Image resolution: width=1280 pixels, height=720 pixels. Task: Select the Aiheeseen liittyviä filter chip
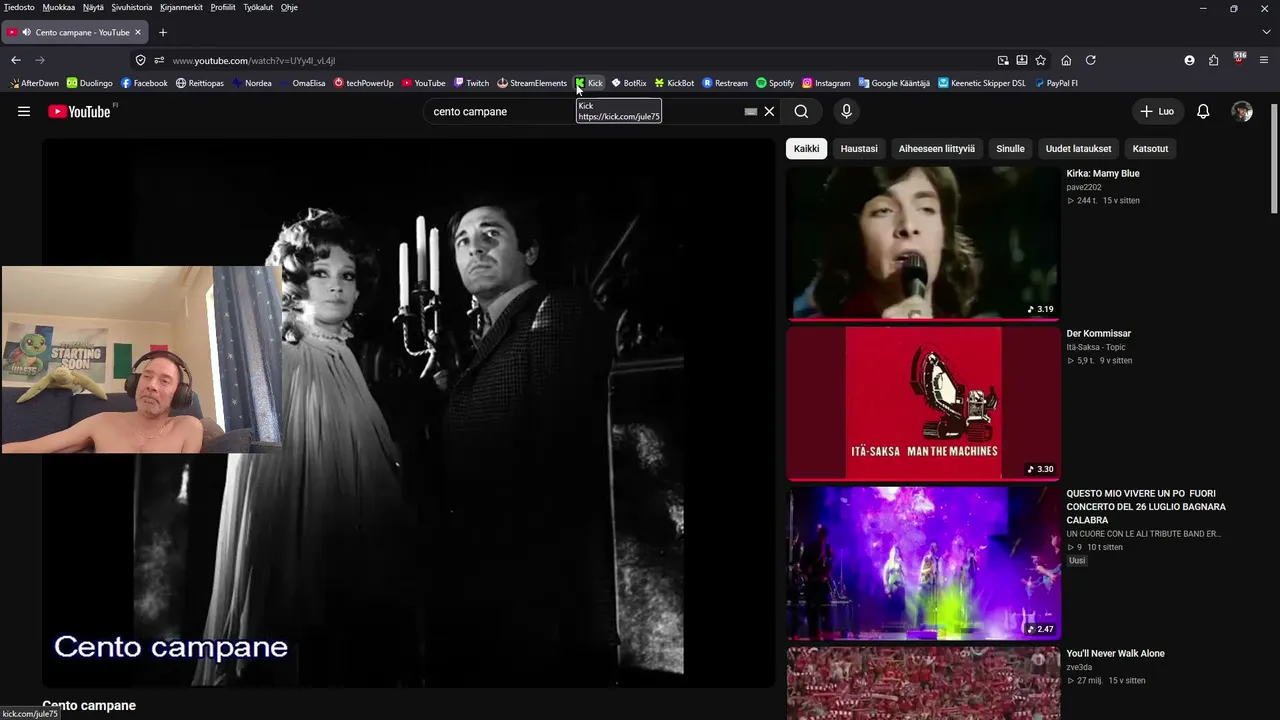point(937,149)
